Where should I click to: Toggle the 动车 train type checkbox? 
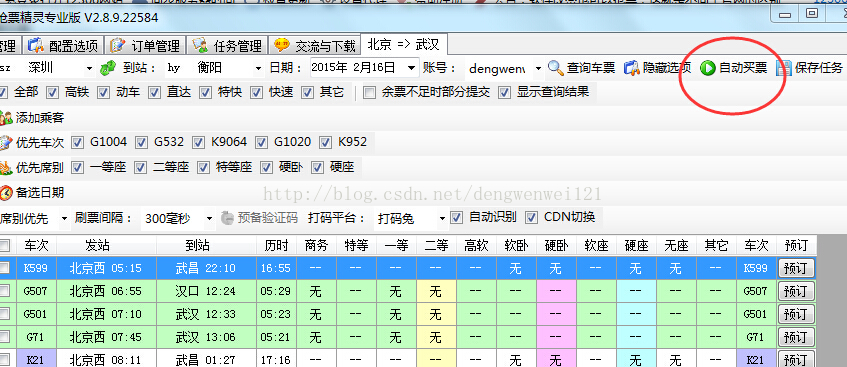pos(103,92)
